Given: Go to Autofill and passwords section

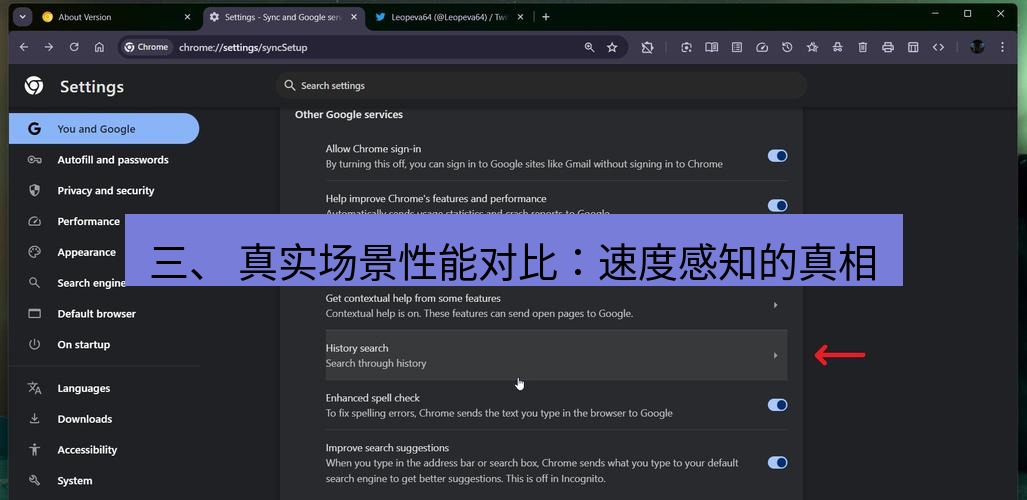Looking at the screenshot, I should click(x=113, y=160).
